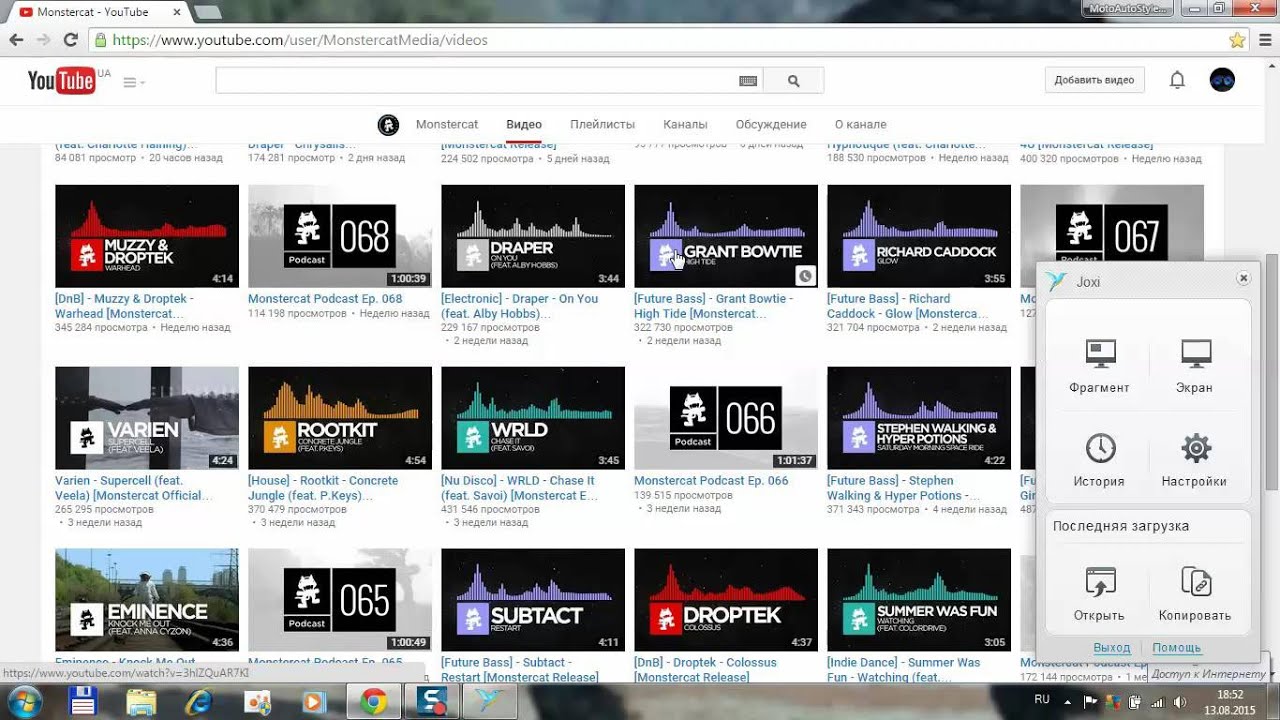Open the Richard Caddock Glow thumbnail

tap(919, 236)
